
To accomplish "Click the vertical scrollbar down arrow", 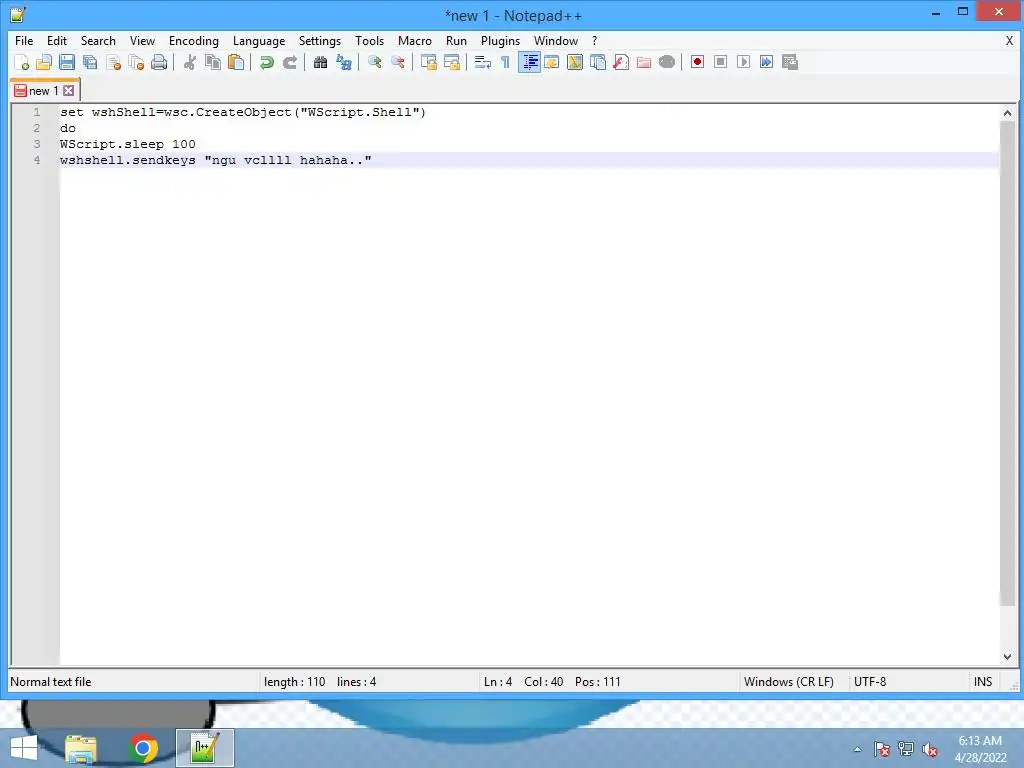I will pos(1007,656).
